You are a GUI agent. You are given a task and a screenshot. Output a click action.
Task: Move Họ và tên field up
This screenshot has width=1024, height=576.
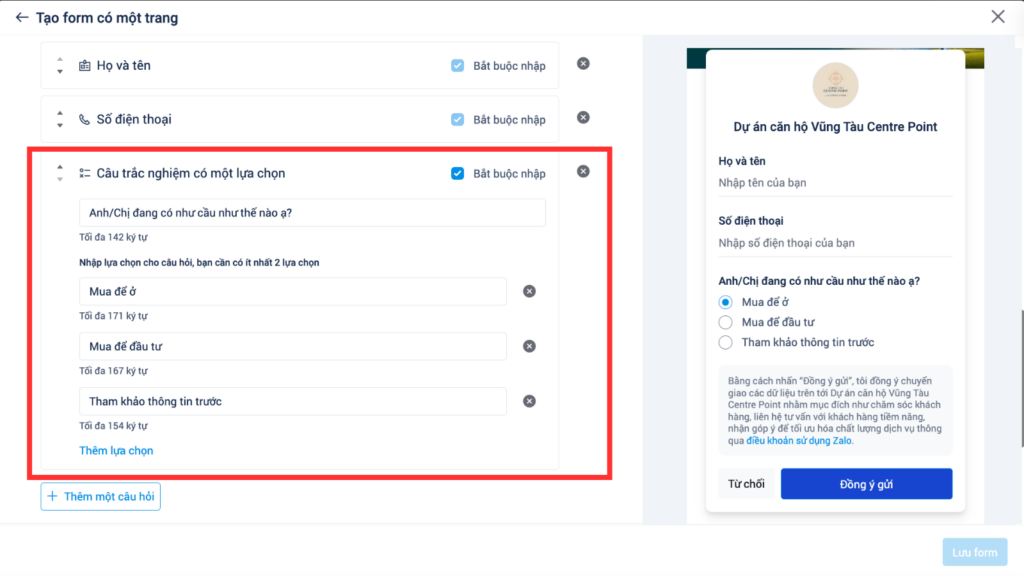pos(60,59)
